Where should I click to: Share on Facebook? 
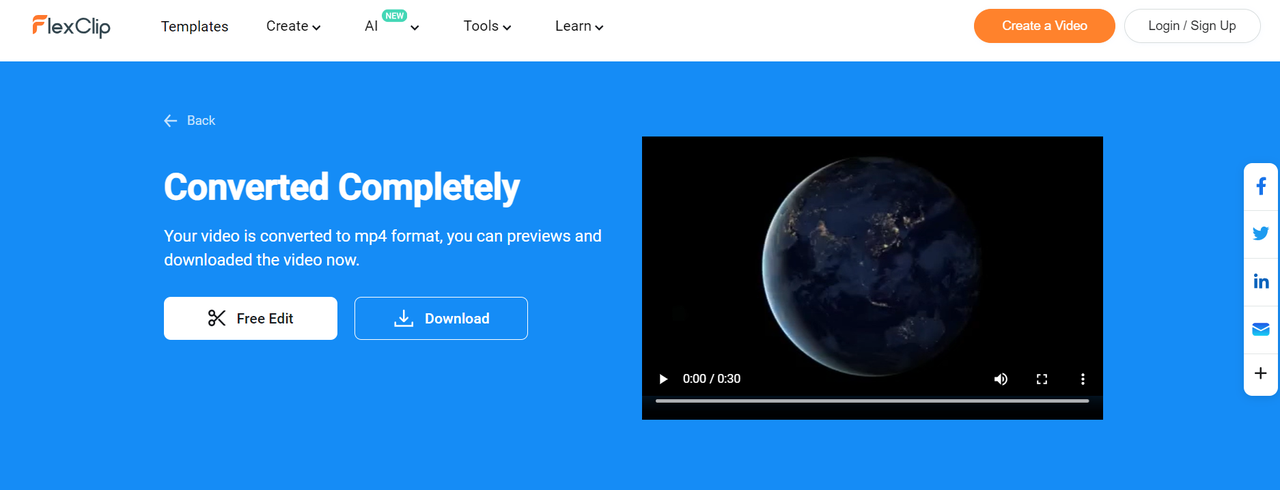(1261, 186)
